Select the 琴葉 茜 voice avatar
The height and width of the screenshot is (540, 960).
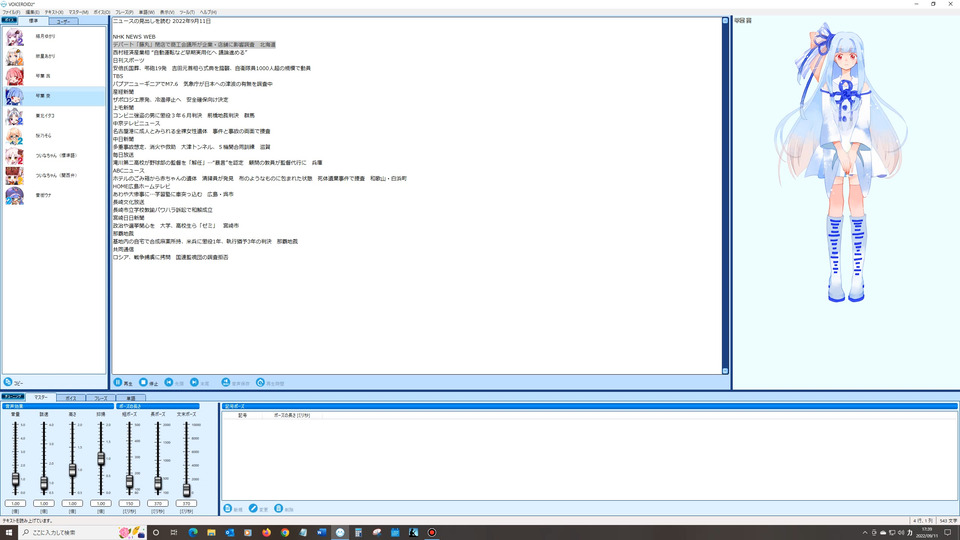tap(15, 76)
